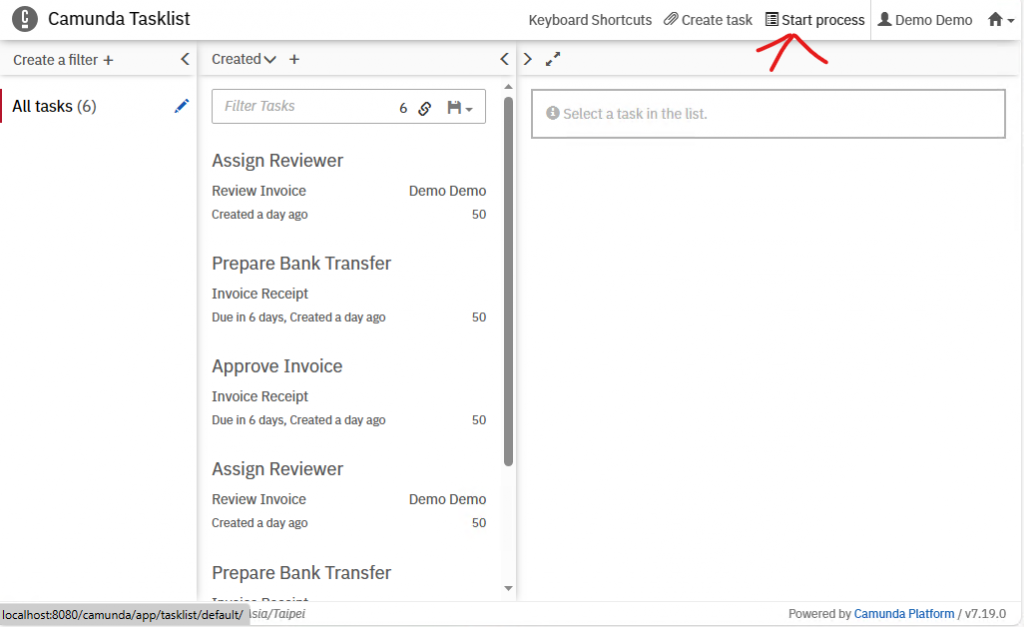Copy the filter query link
This screenshot has width=1024, height=627.
(424, 108)
